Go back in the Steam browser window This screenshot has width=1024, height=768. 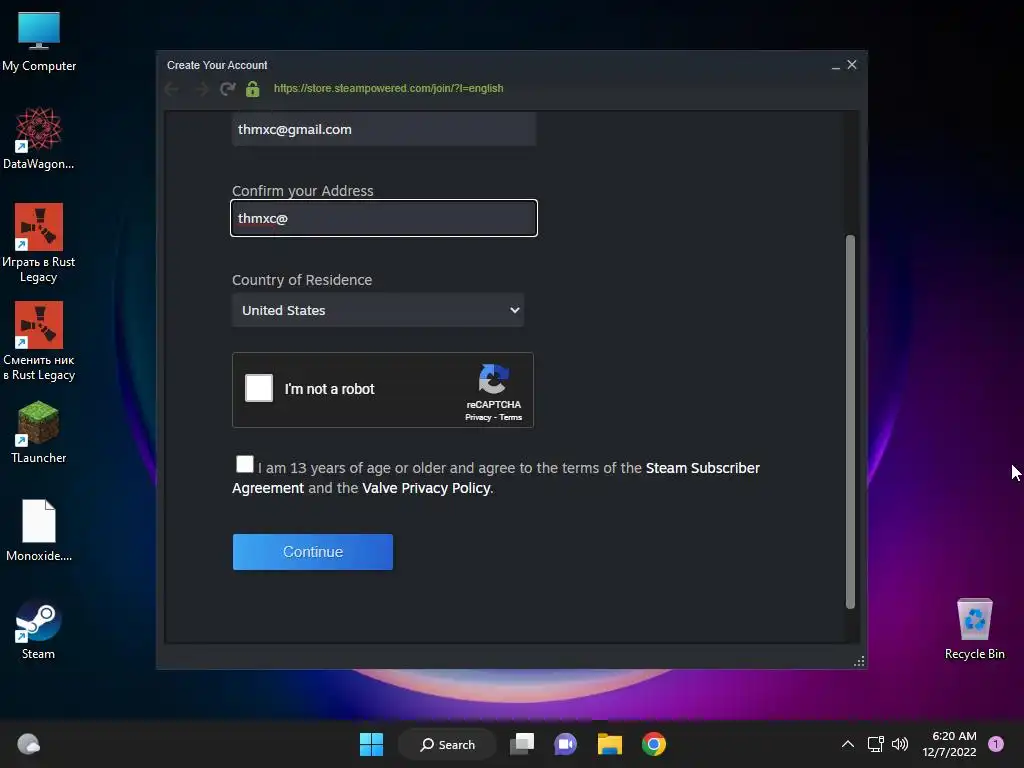172,89
